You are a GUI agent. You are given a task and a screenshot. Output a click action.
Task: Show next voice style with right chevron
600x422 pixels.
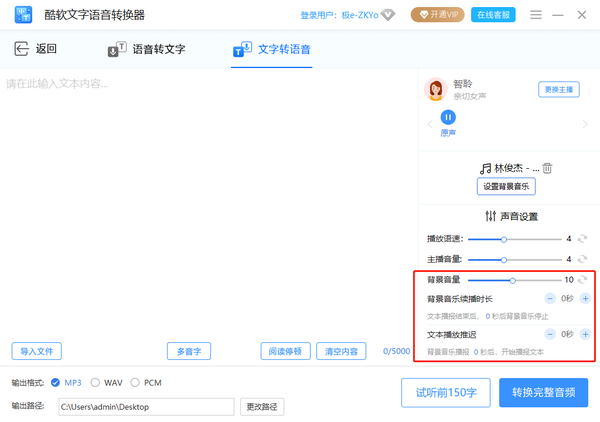585,124
